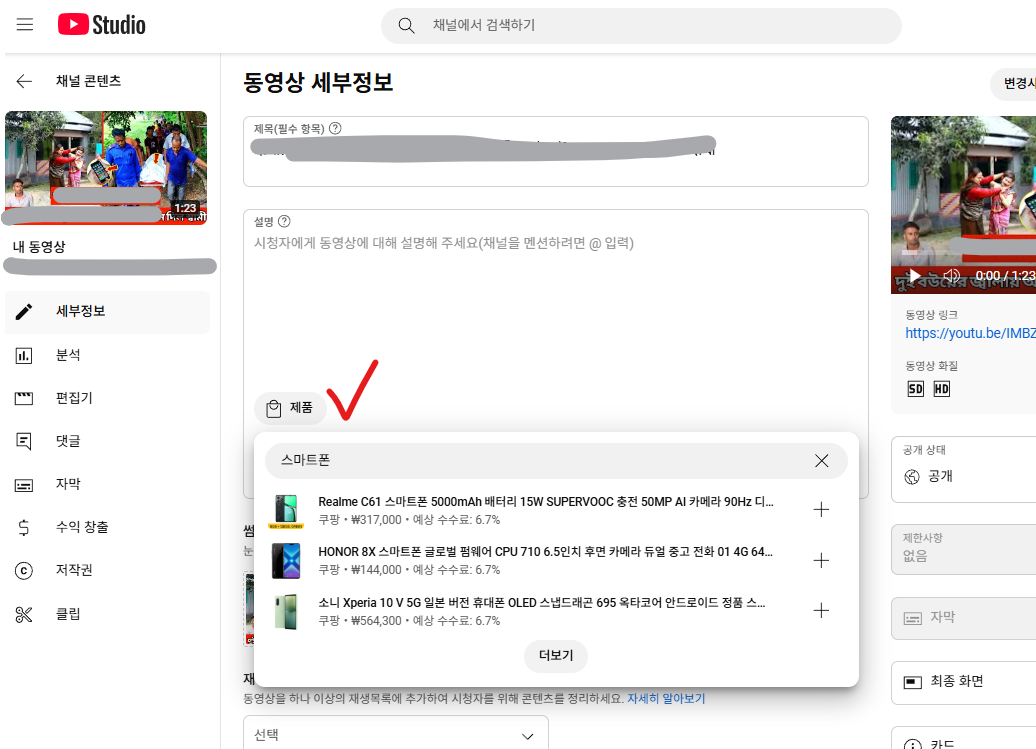
Task: Click the title help question icon
Action: click(335, 128)
